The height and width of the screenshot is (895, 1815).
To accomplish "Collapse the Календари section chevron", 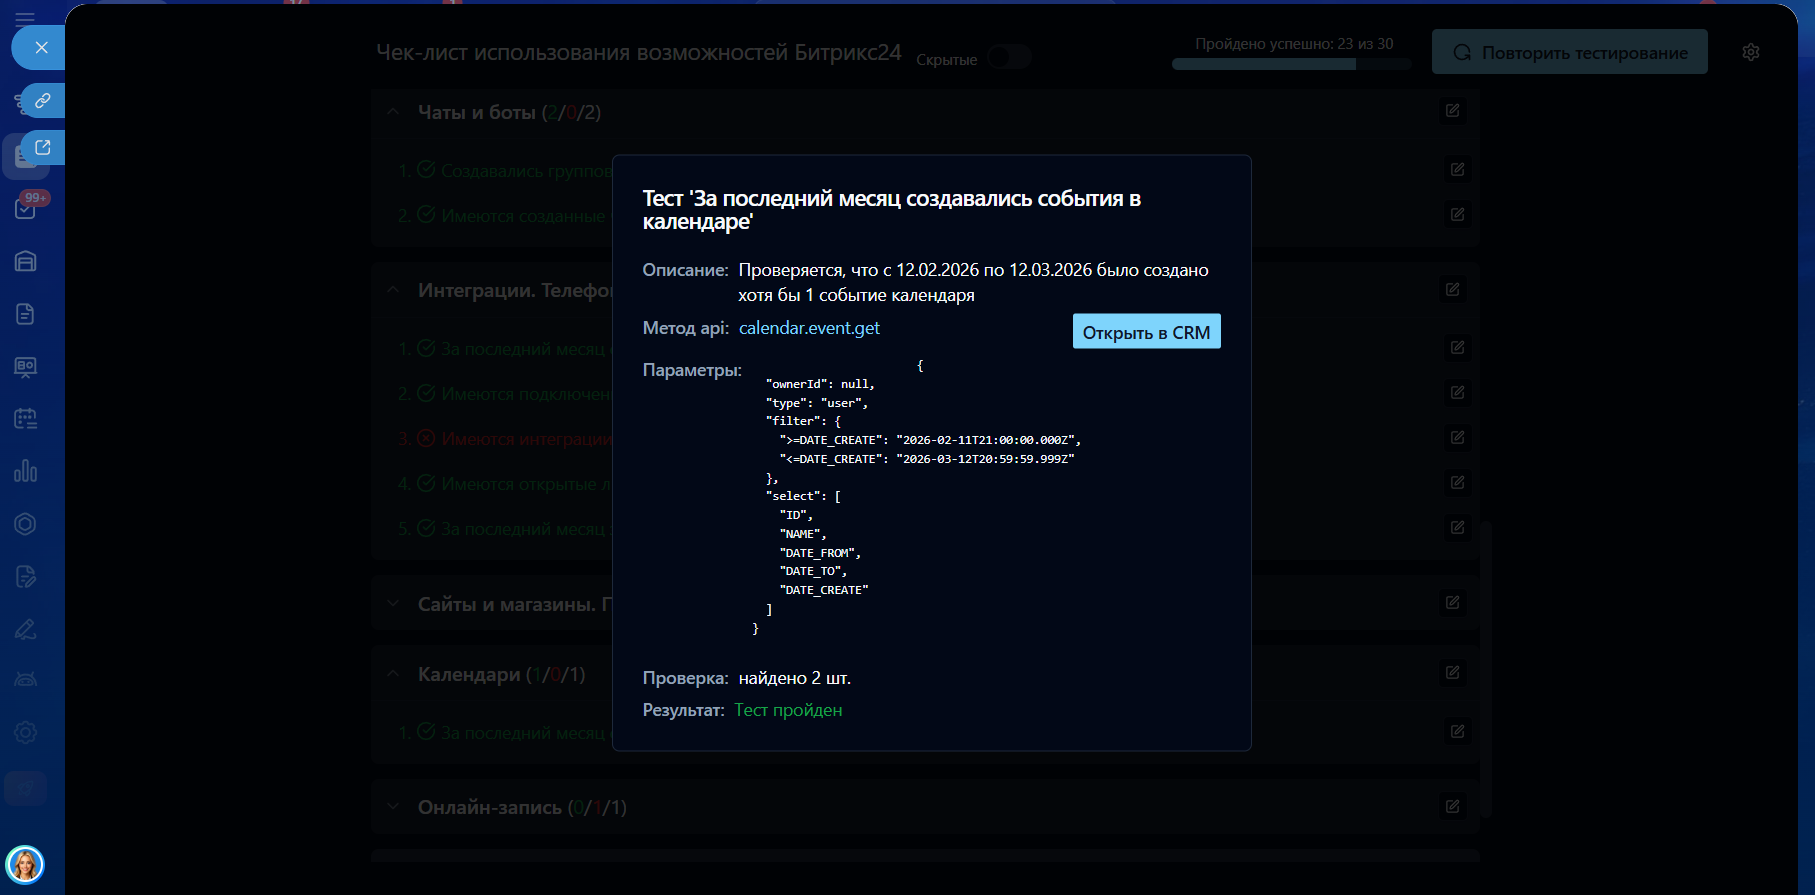I will [x=393, y=674].
